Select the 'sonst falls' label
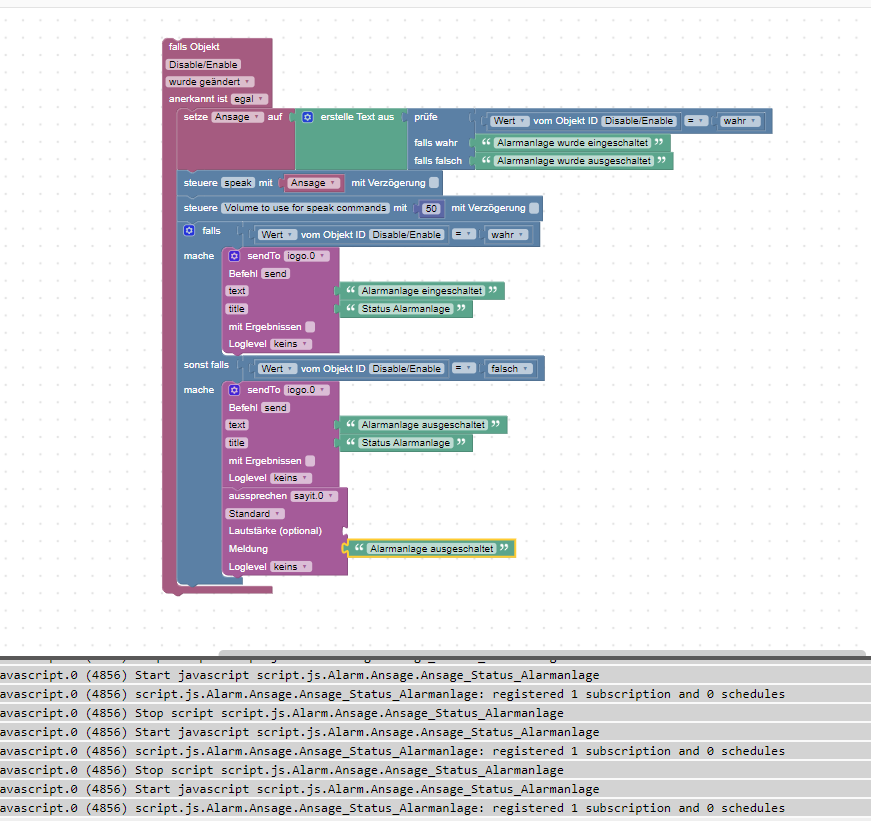The width and height of the screenshot is (871, 821). pyautogui.click(x=206, y=365)
